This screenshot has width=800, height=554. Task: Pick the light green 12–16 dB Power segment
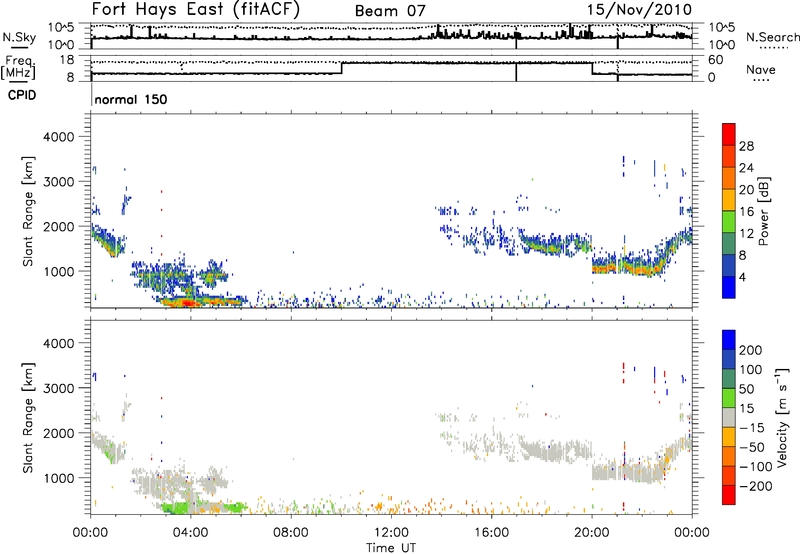(x=729, y=222)
